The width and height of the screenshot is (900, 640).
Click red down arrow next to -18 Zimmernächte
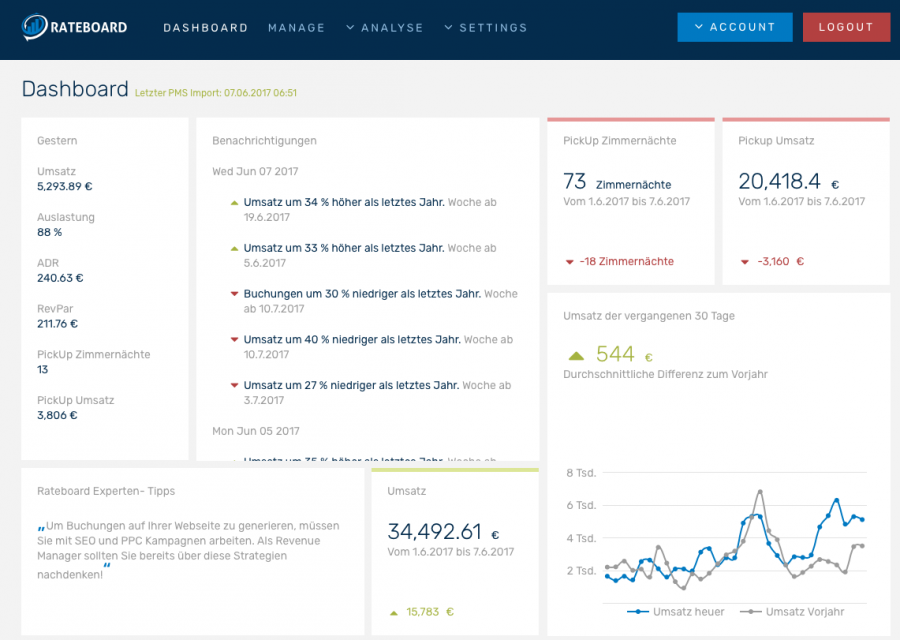coord(569,262)
